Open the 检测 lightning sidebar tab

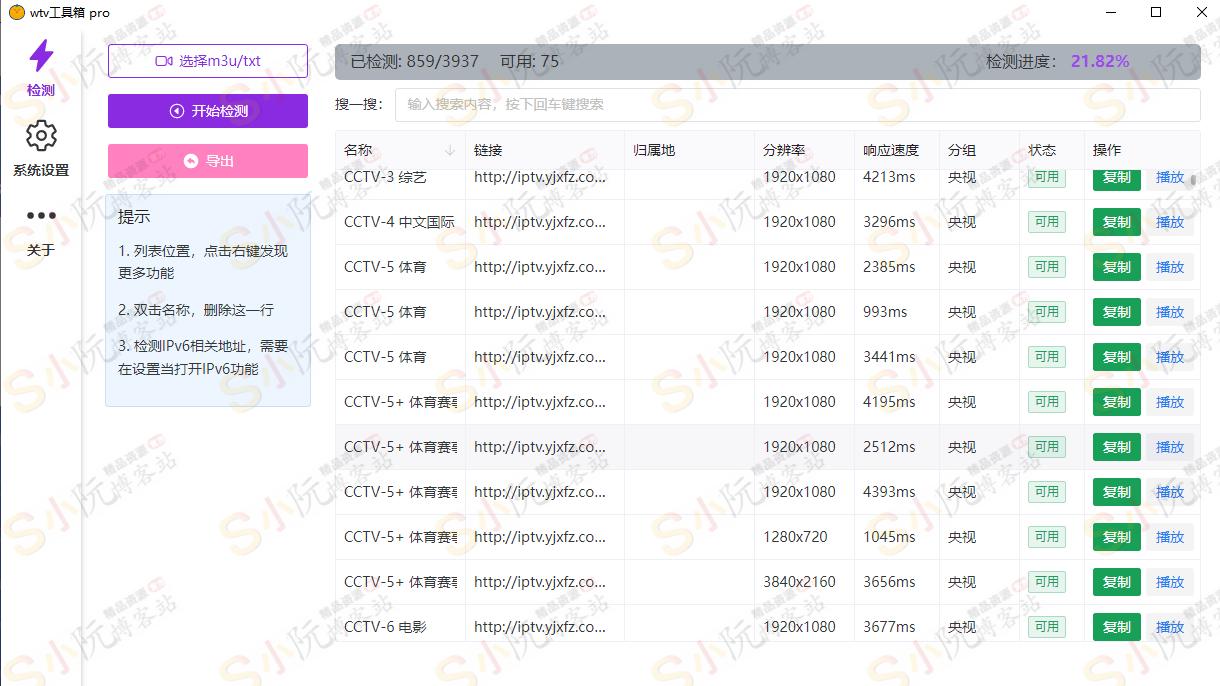[41, 68]
